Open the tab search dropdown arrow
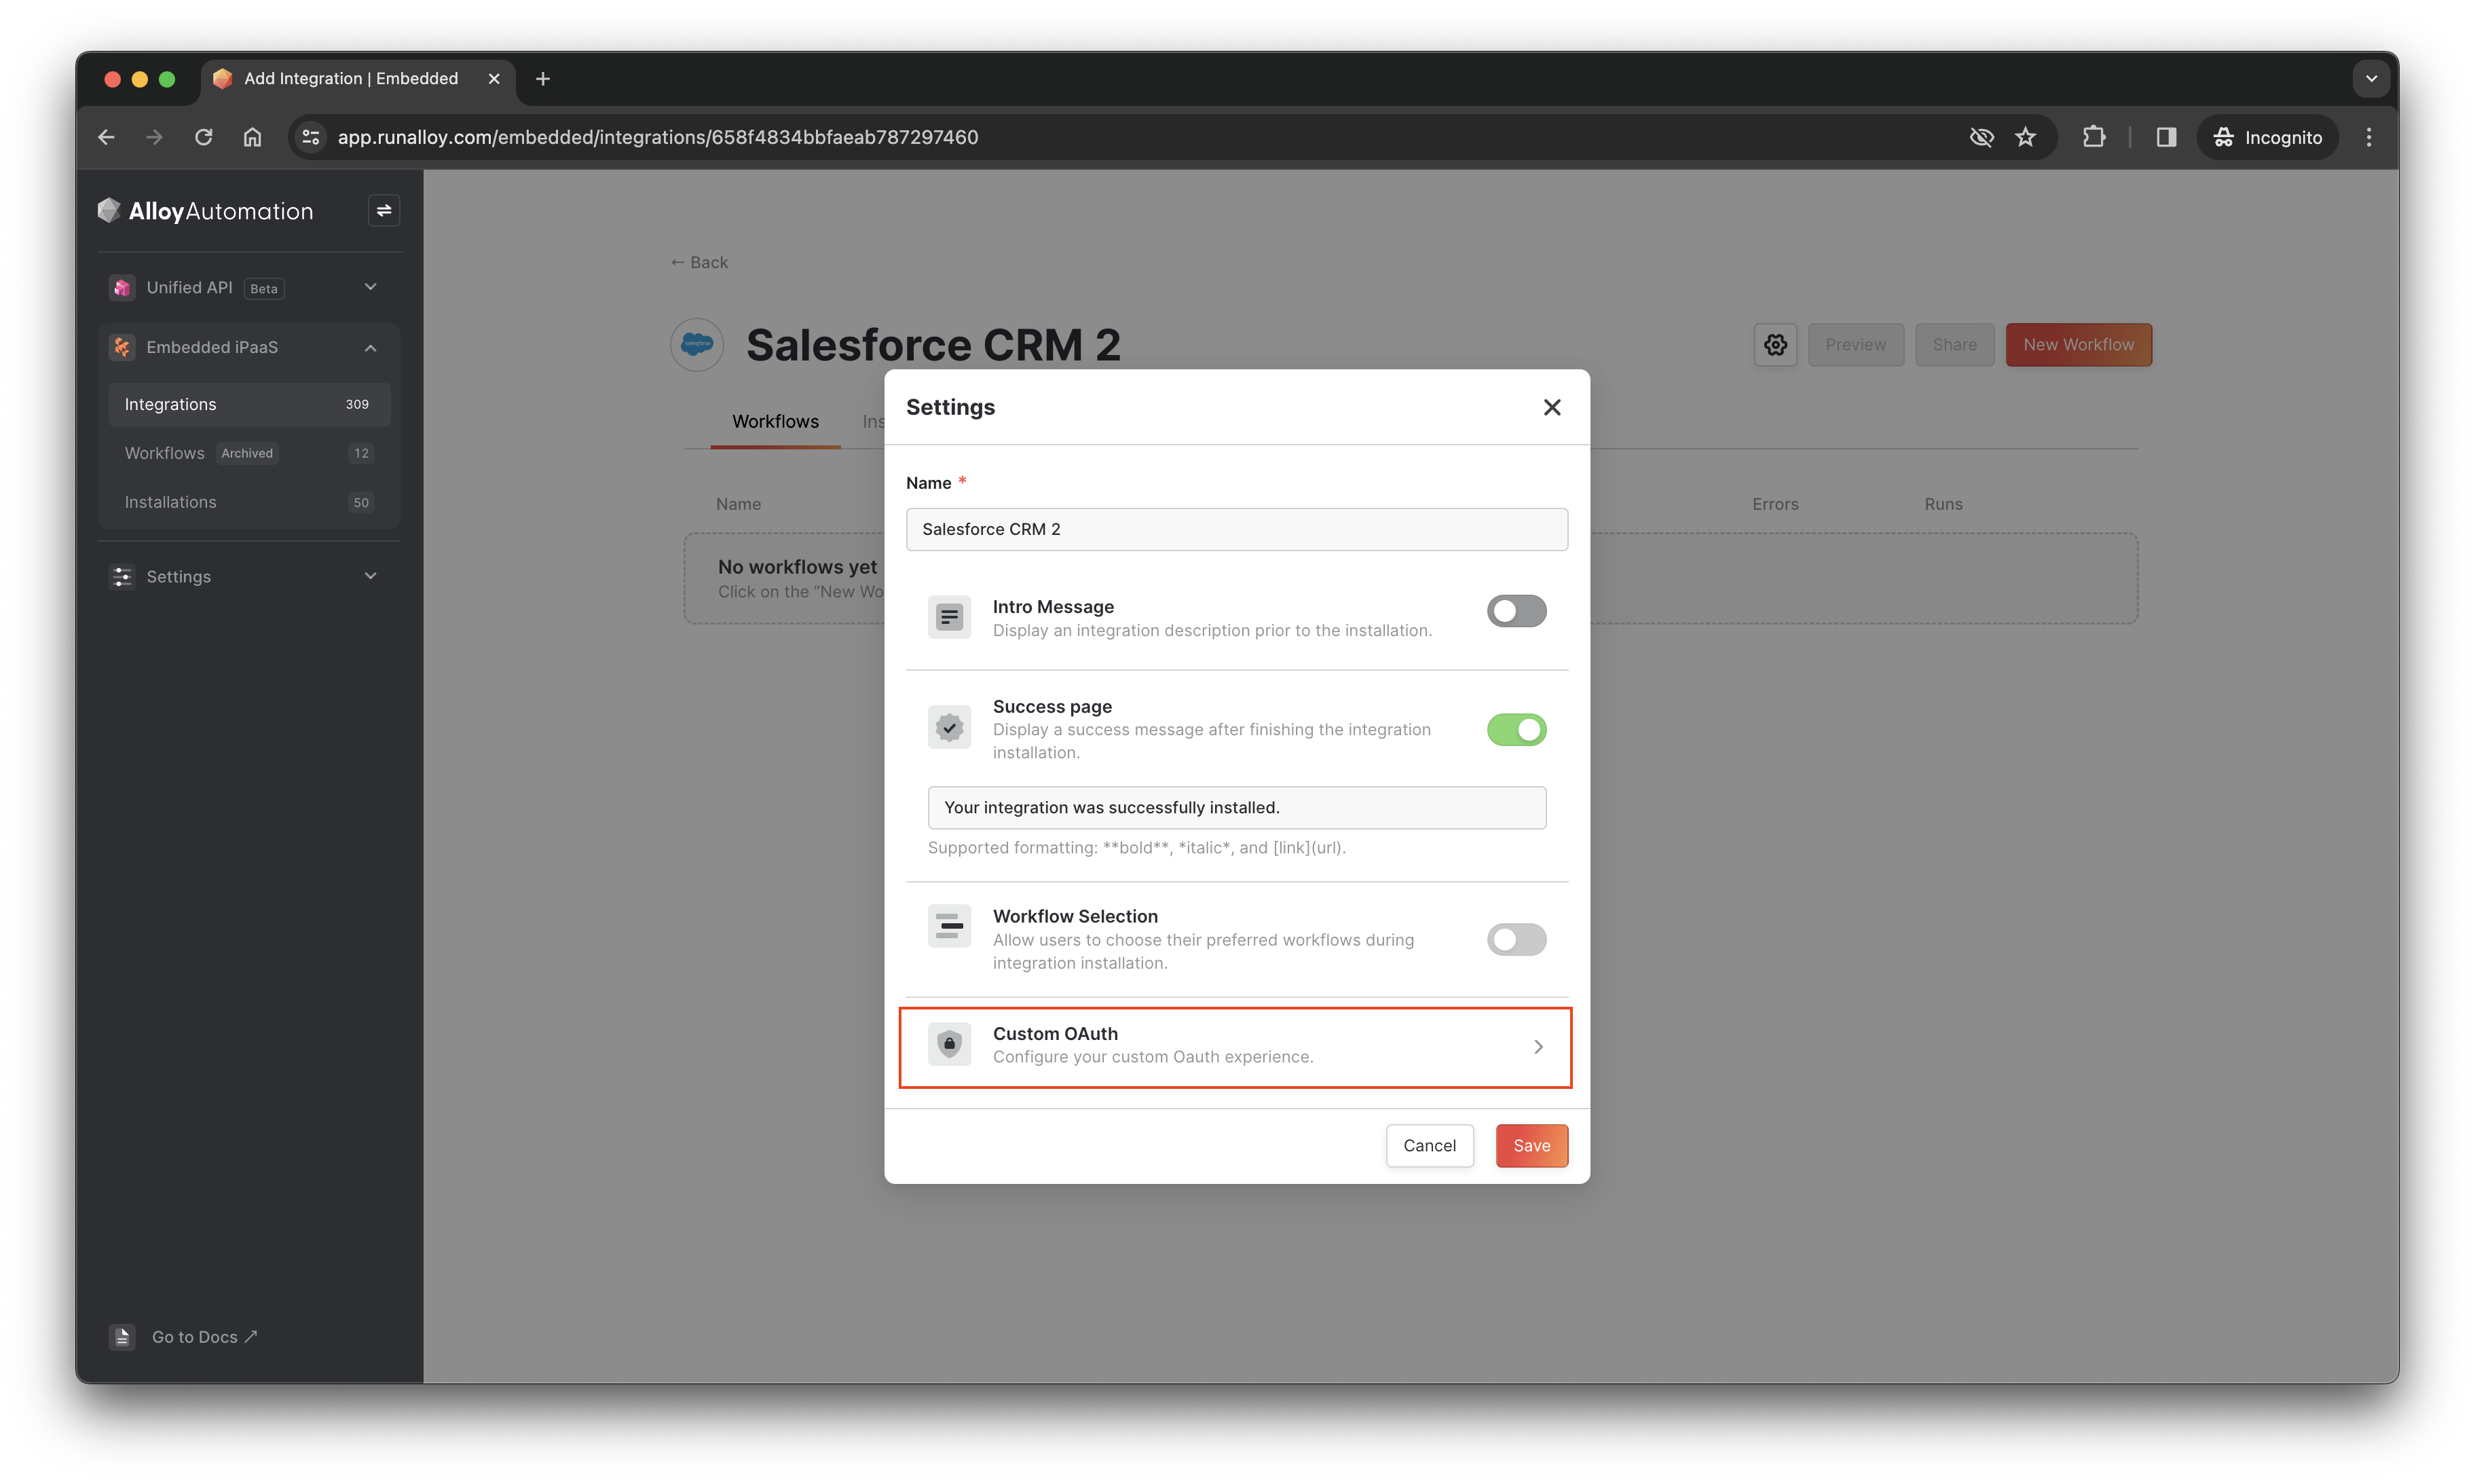This screenshot has height=1484, width=2475. pos(2370,79)
